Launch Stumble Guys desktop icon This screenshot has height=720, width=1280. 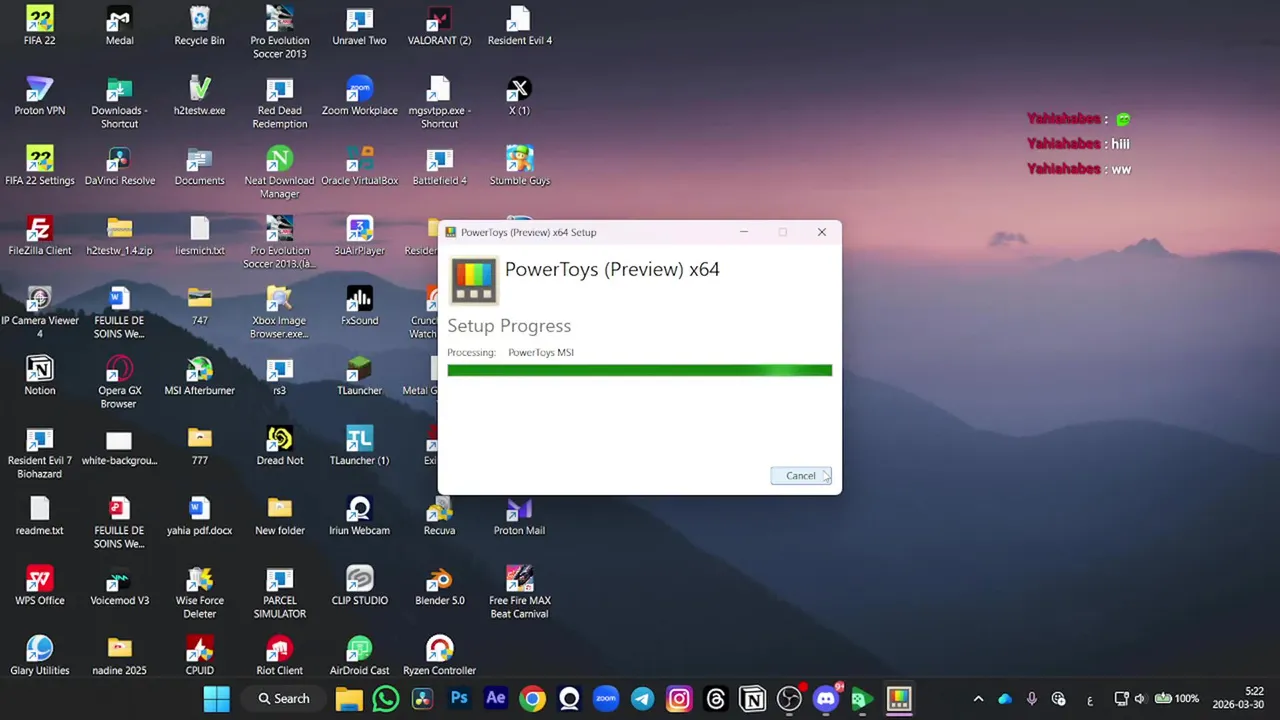click(x=519, y=165)
